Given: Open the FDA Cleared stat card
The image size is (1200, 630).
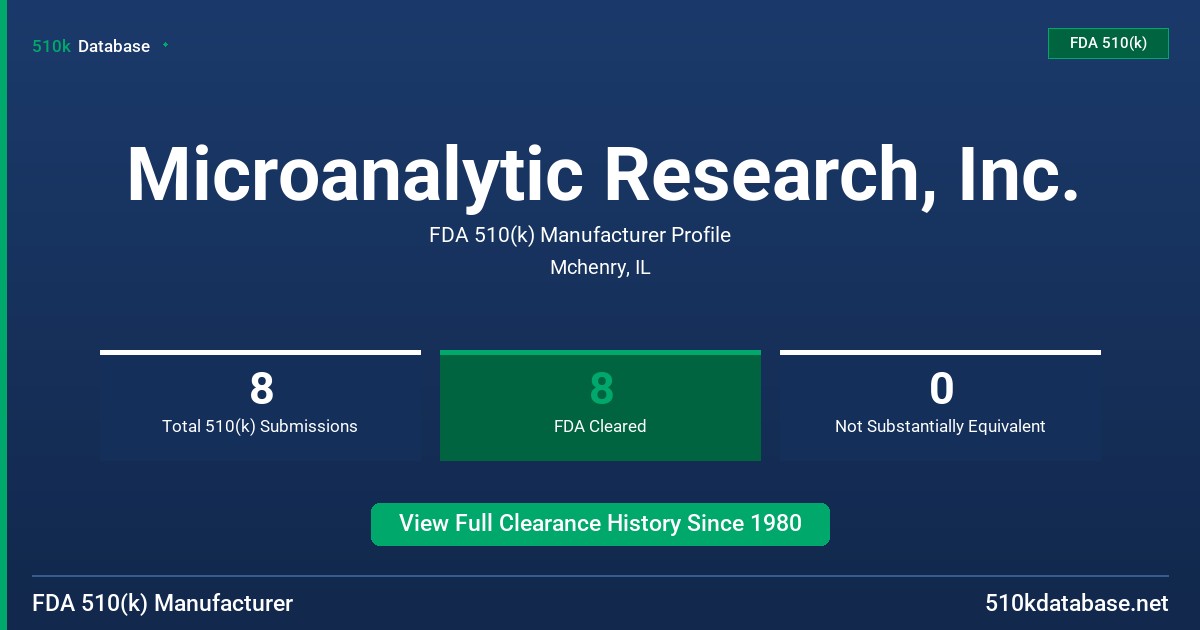Looking at the screenshot, I should click(x=600, y=405).
